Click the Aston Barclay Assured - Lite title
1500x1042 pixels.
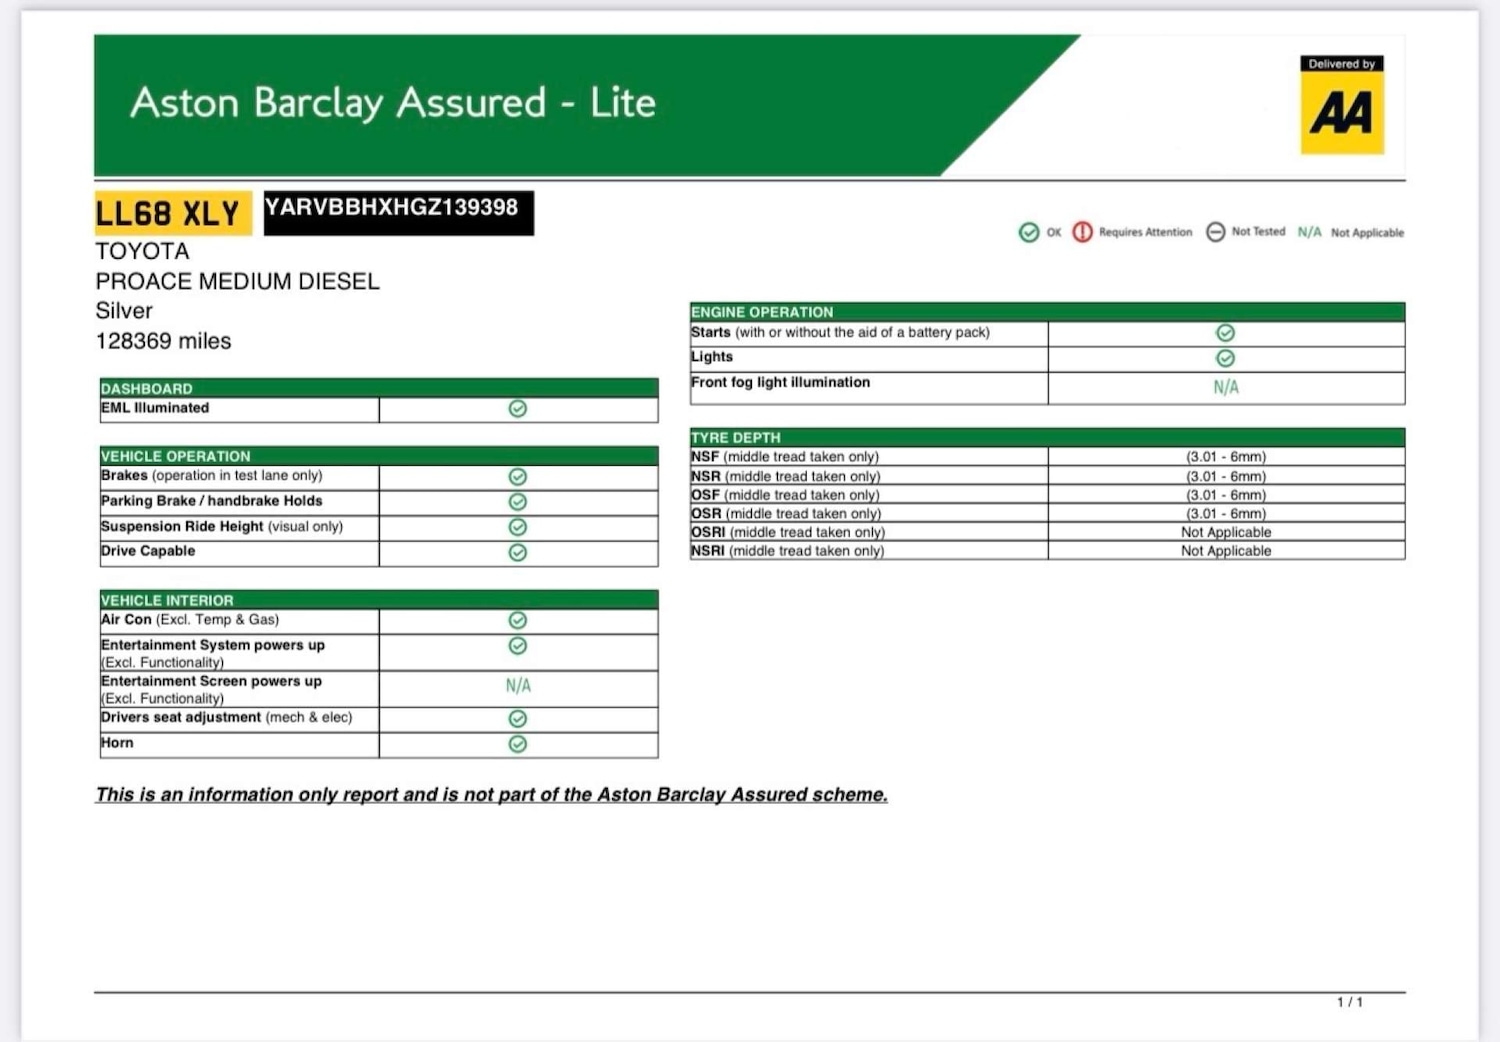pos(393,103)
